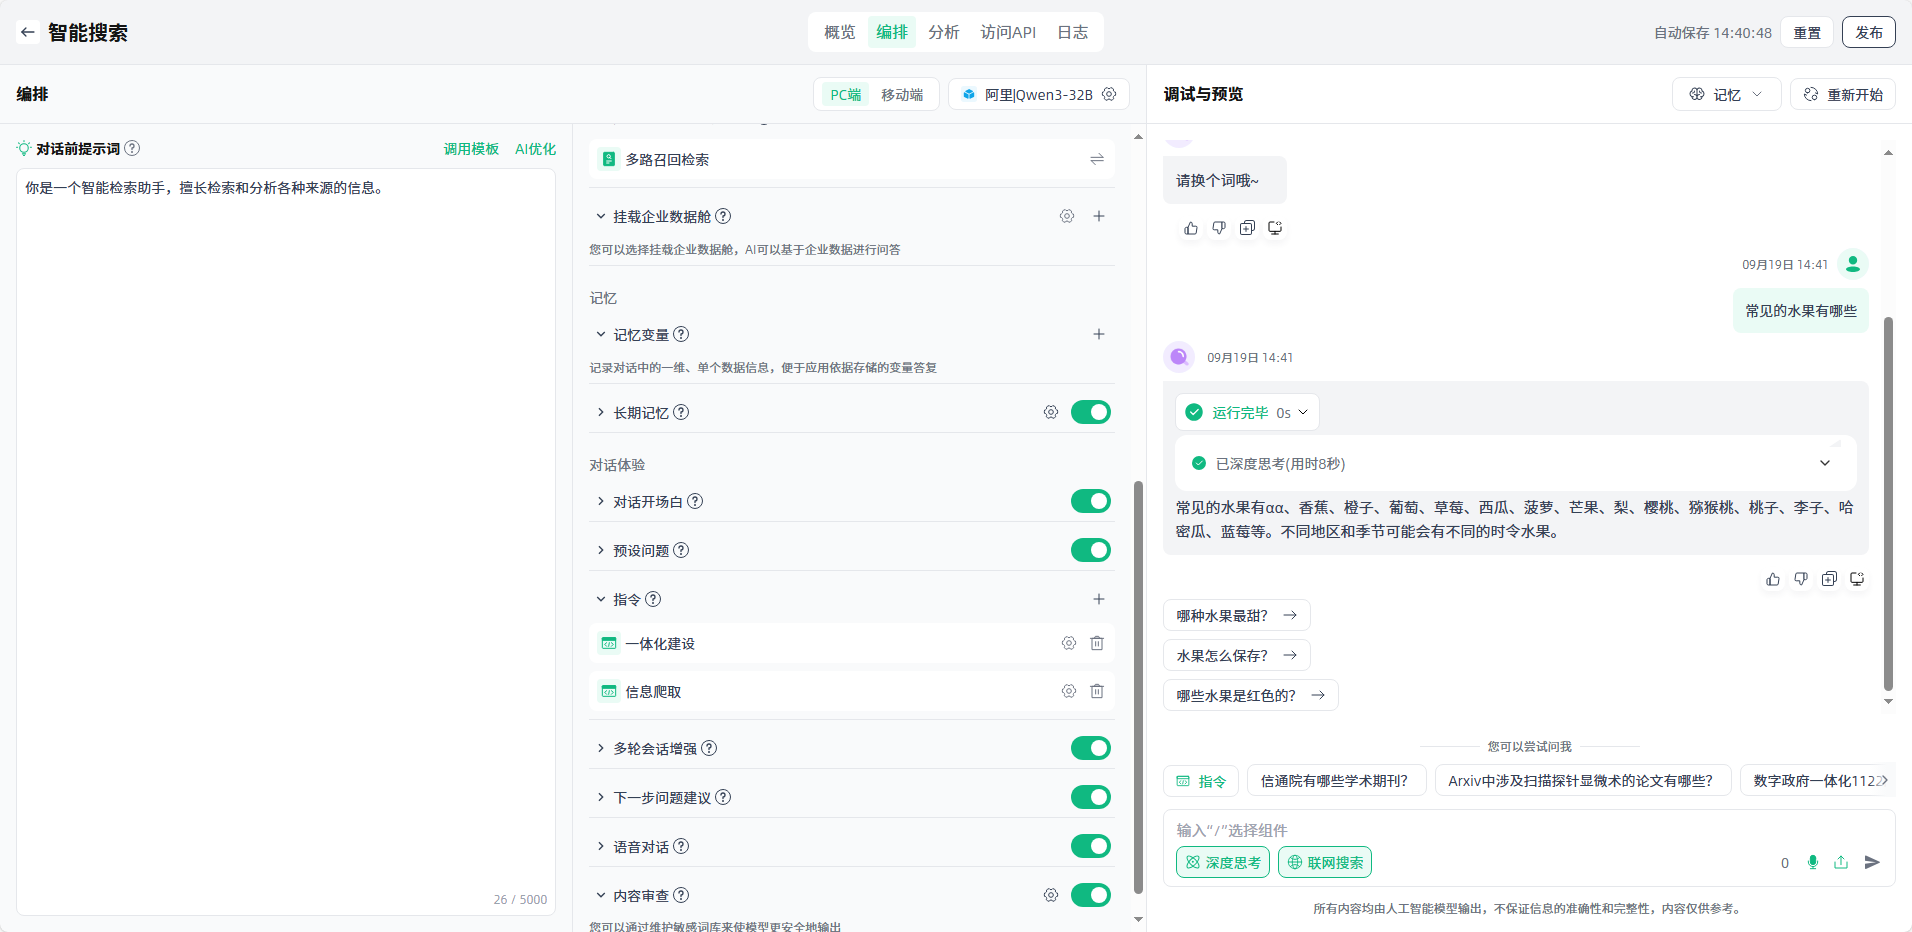1912x932 pixels.
Task: Open 长期记忆 settings gear
Action: click(1050, 412)
